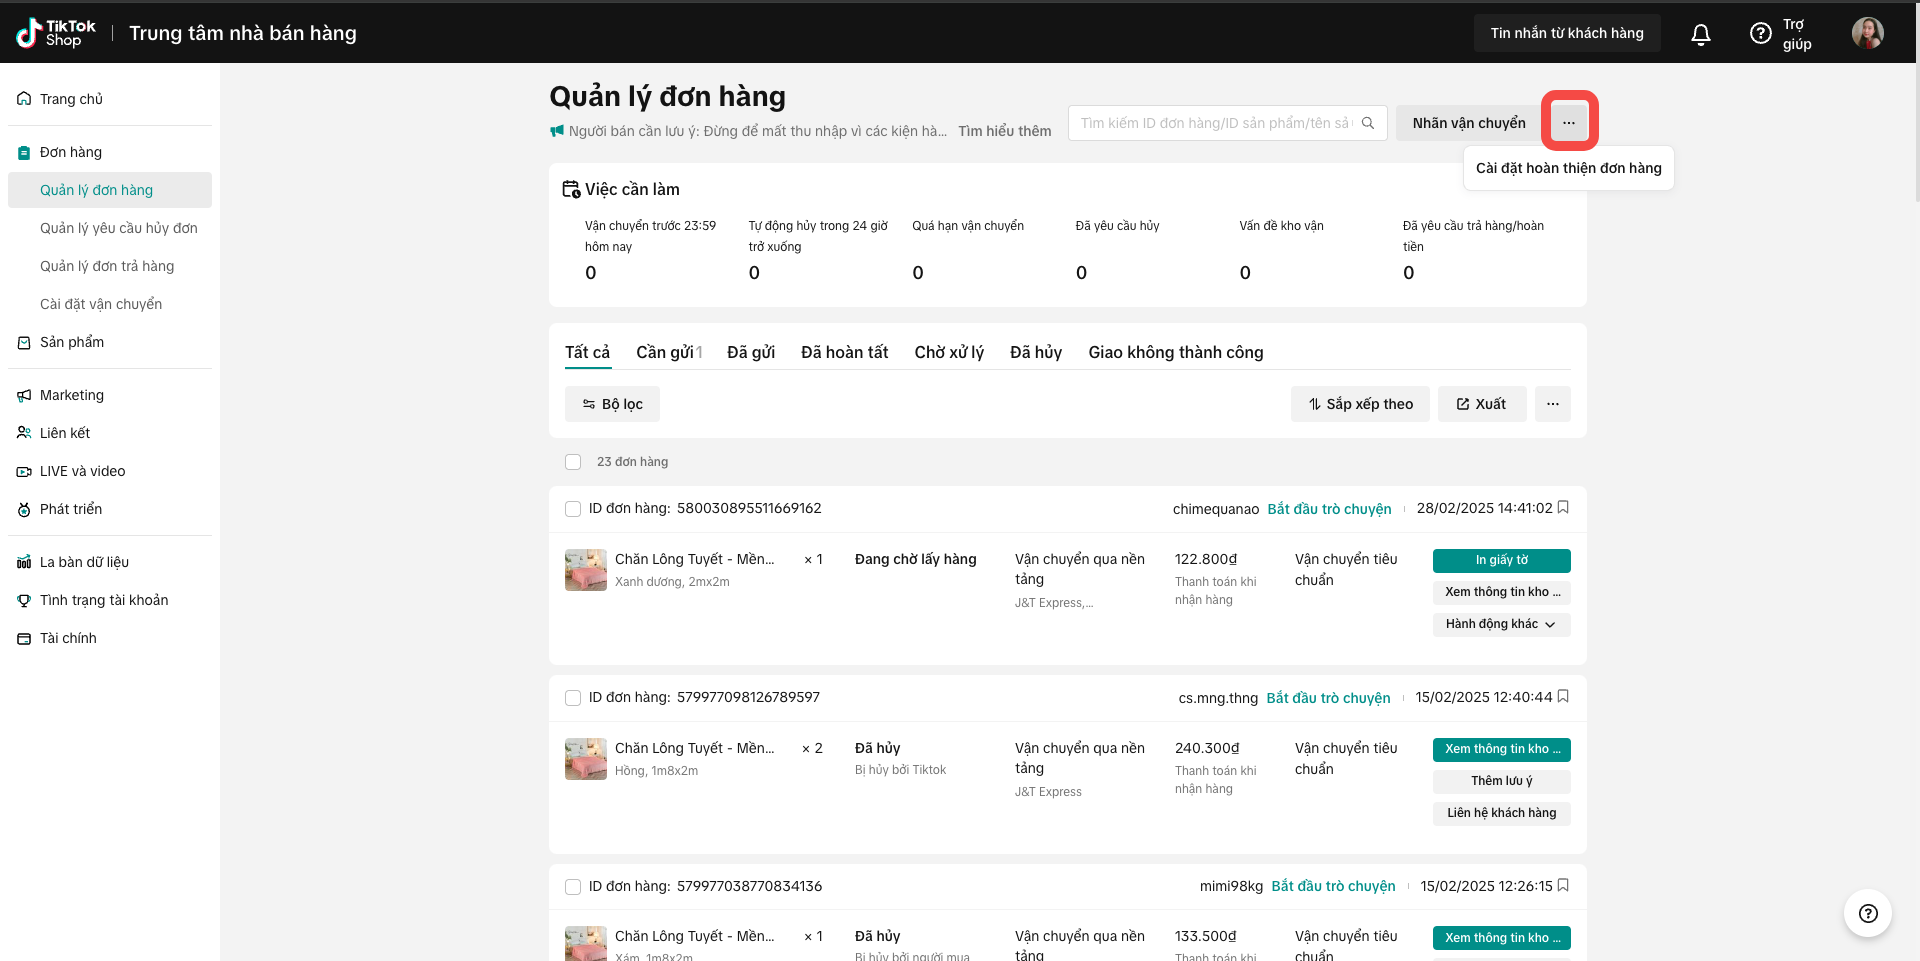The width and height of the screenshot is (1920, 961).
Task: Open the Bộ lọc filter panel
Action: [612, 404]
